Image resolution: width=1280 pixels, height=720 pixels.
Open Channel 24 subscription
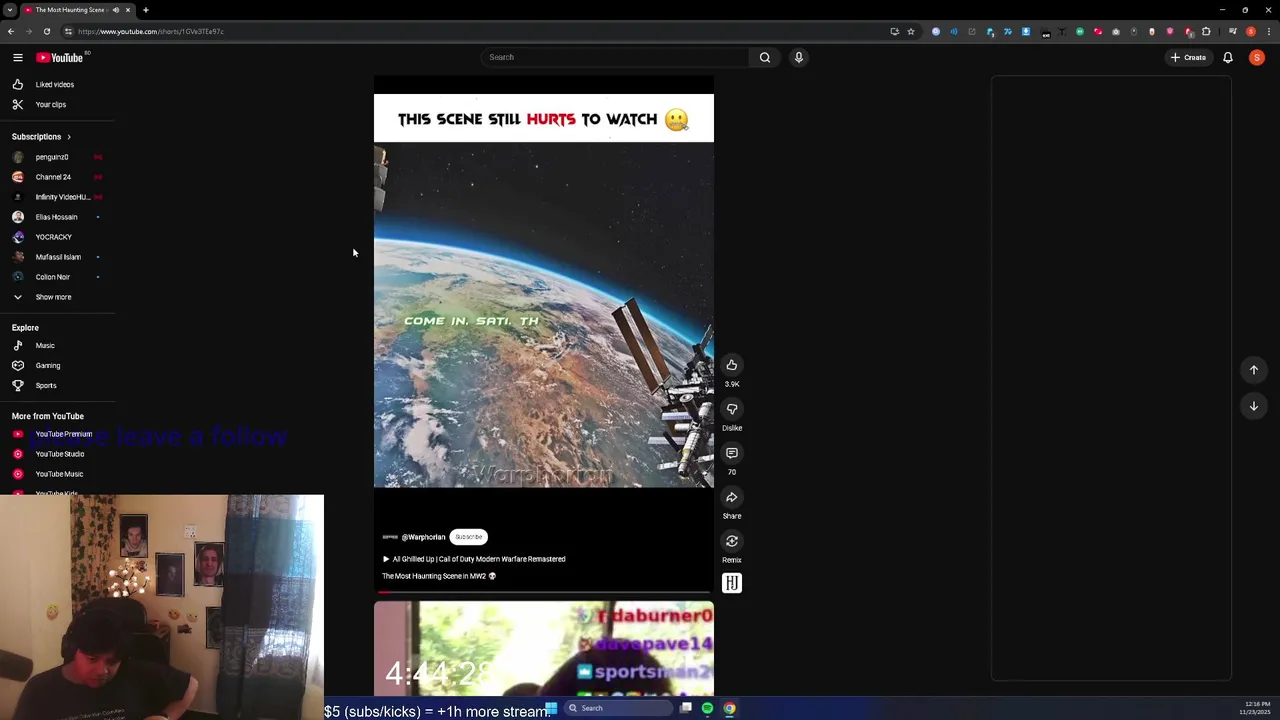[x=53, y=177]
